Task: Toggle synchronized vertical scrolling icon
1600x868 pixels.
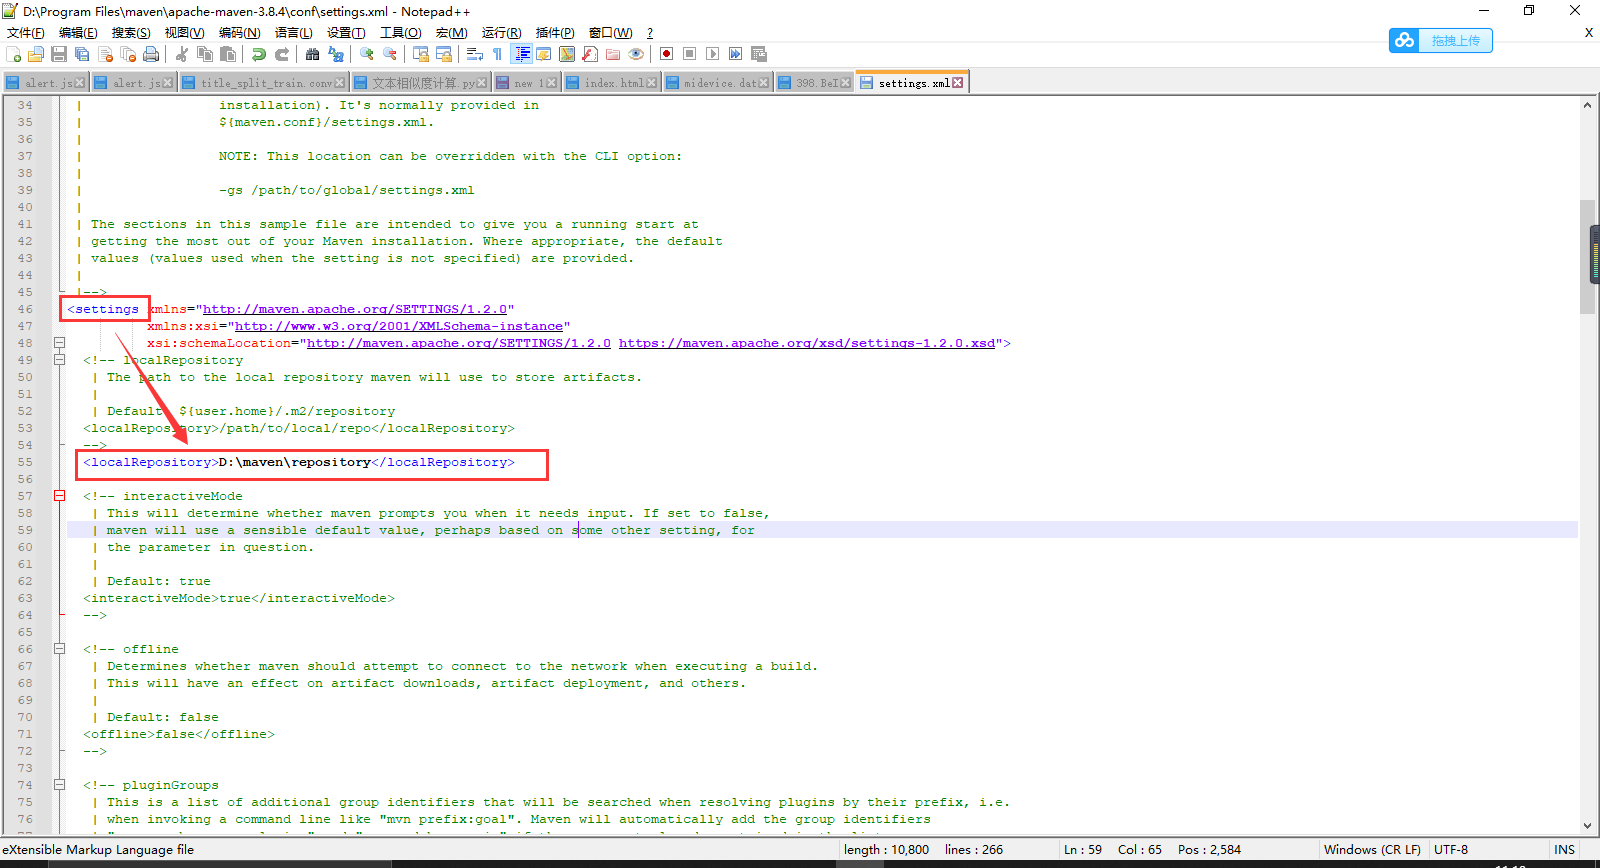Action: pyautogui.click(x=421, y=54)
